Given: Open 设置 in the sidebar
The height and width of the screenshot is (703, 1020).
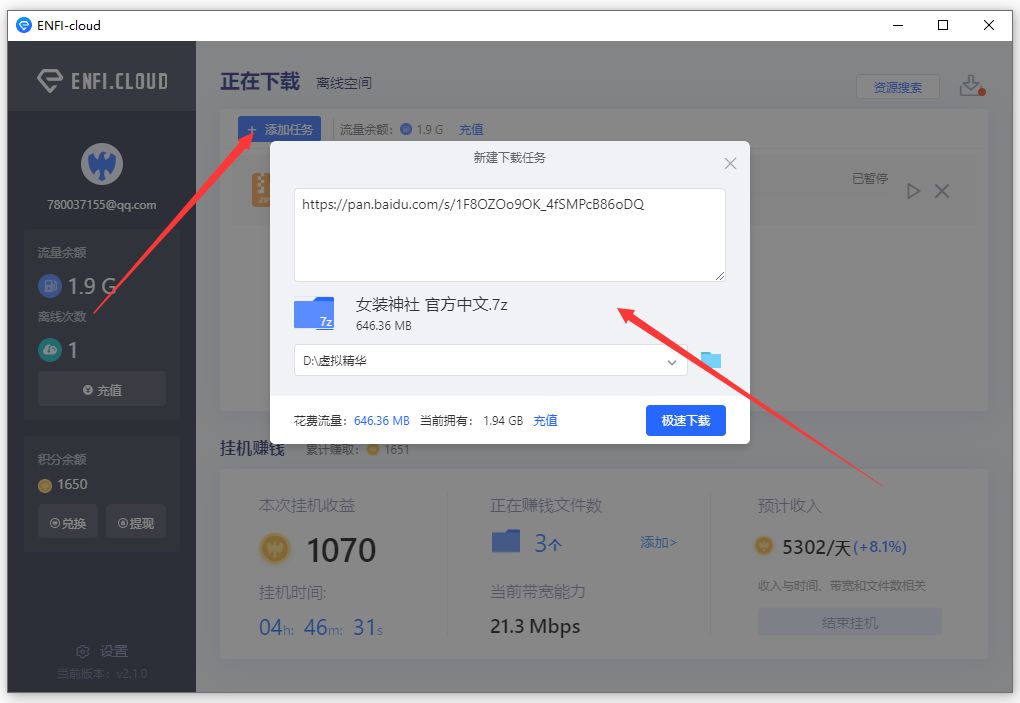Looking at the screenshot, I should point(102,651).
